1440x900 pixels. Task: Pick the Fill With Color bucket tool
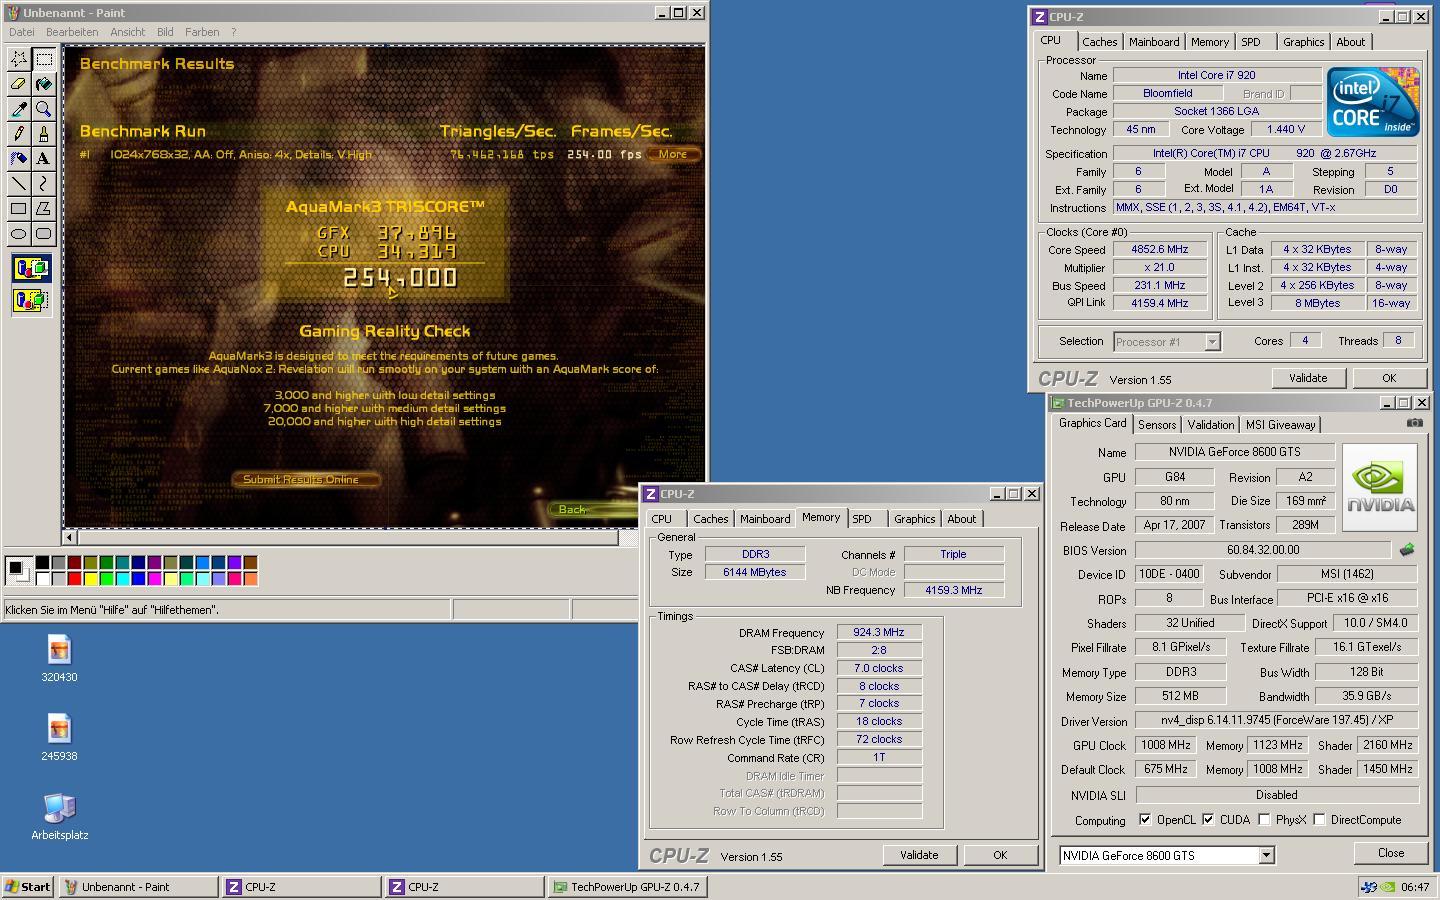[43, 84]
